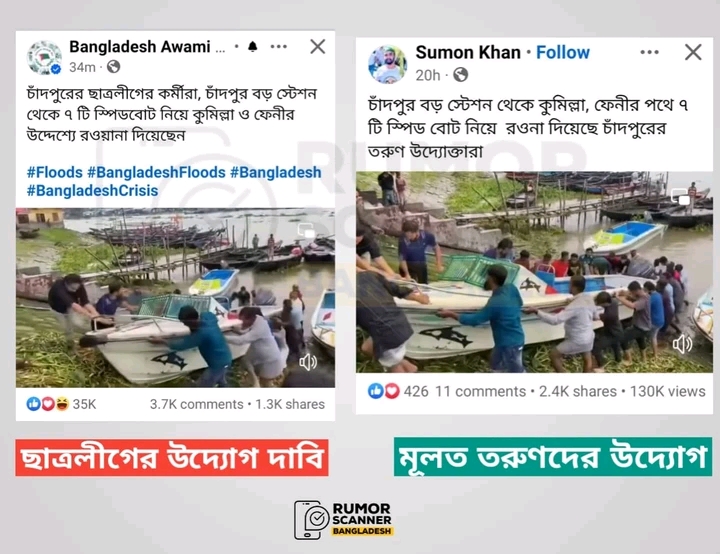The width and height of the screenshot is (720, 554).
Task: Play Sumon Khan's speedboat video
Action: click(x=534, y=272)
